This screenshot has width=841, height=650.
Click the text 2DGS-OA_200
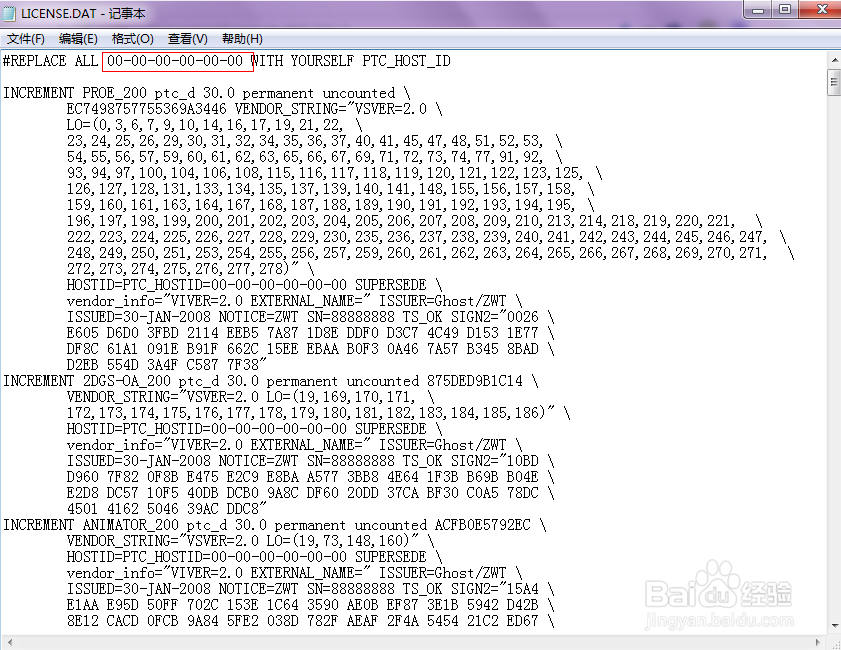tap(127, 381)
